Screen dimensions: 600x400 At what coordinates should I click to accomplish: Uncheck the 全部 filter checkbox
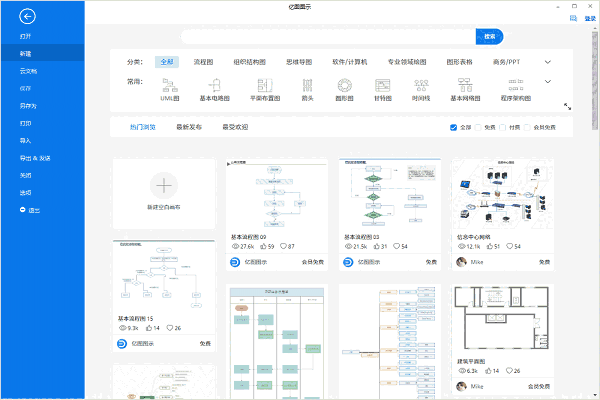tap(453, 127)
